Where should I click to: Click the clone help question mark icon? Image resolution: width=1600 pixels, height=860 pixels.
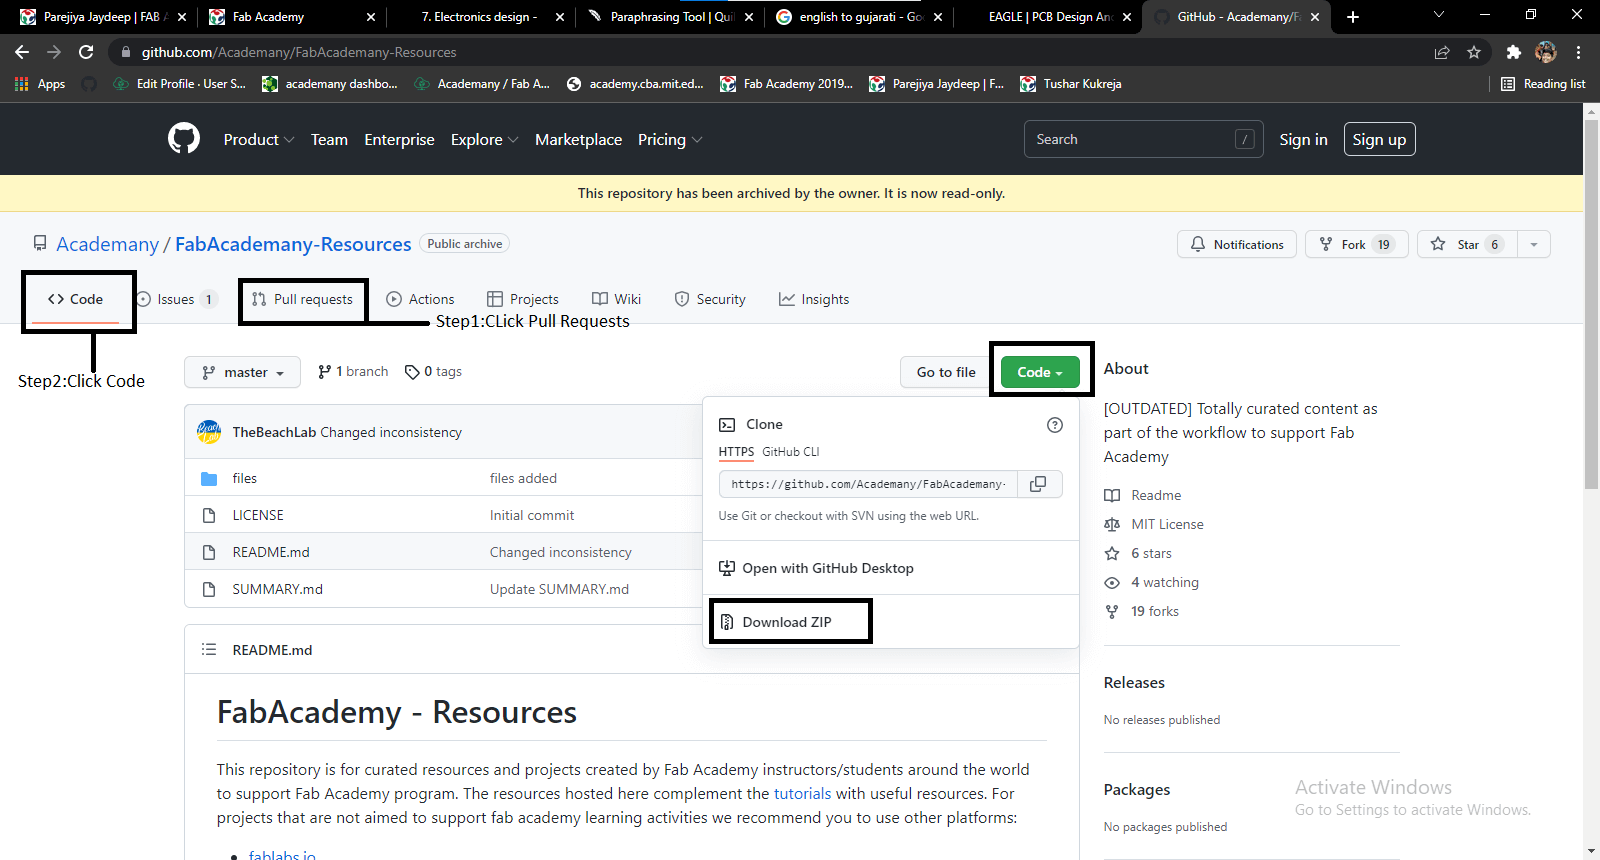coord(1055,425)
